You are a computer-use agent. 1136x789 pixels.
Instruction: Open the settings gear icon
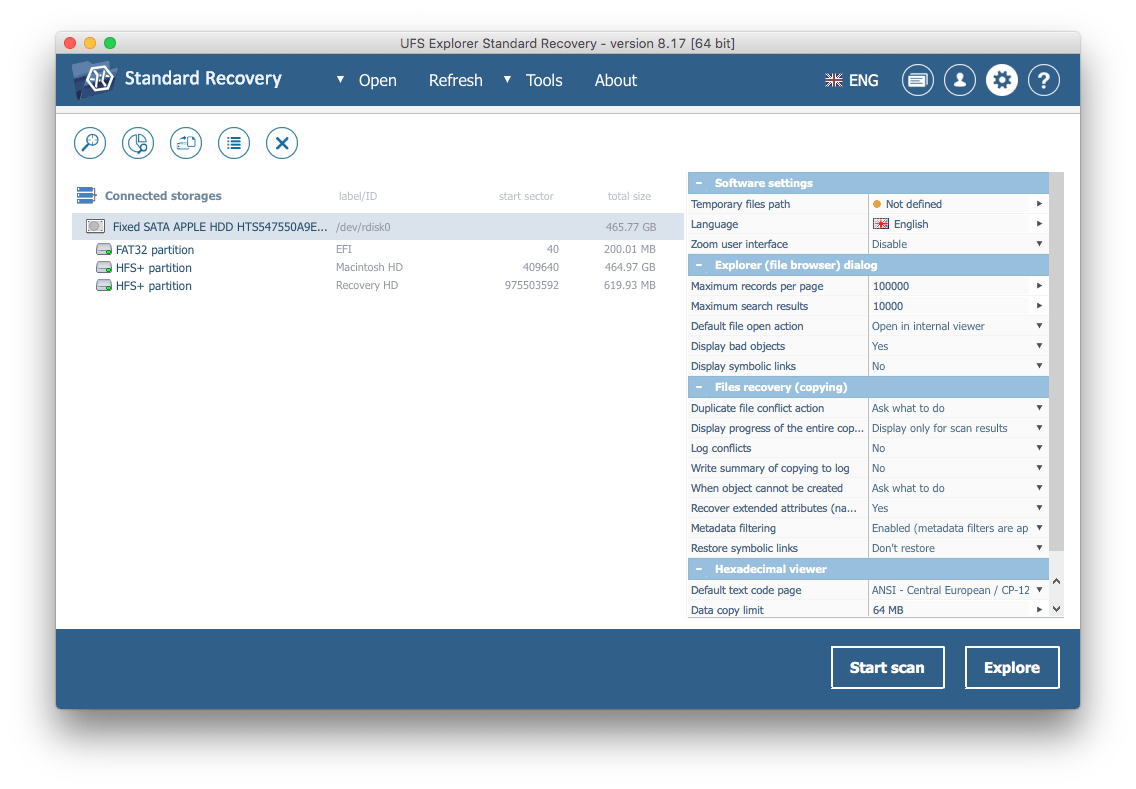(x=1002, y=80)
